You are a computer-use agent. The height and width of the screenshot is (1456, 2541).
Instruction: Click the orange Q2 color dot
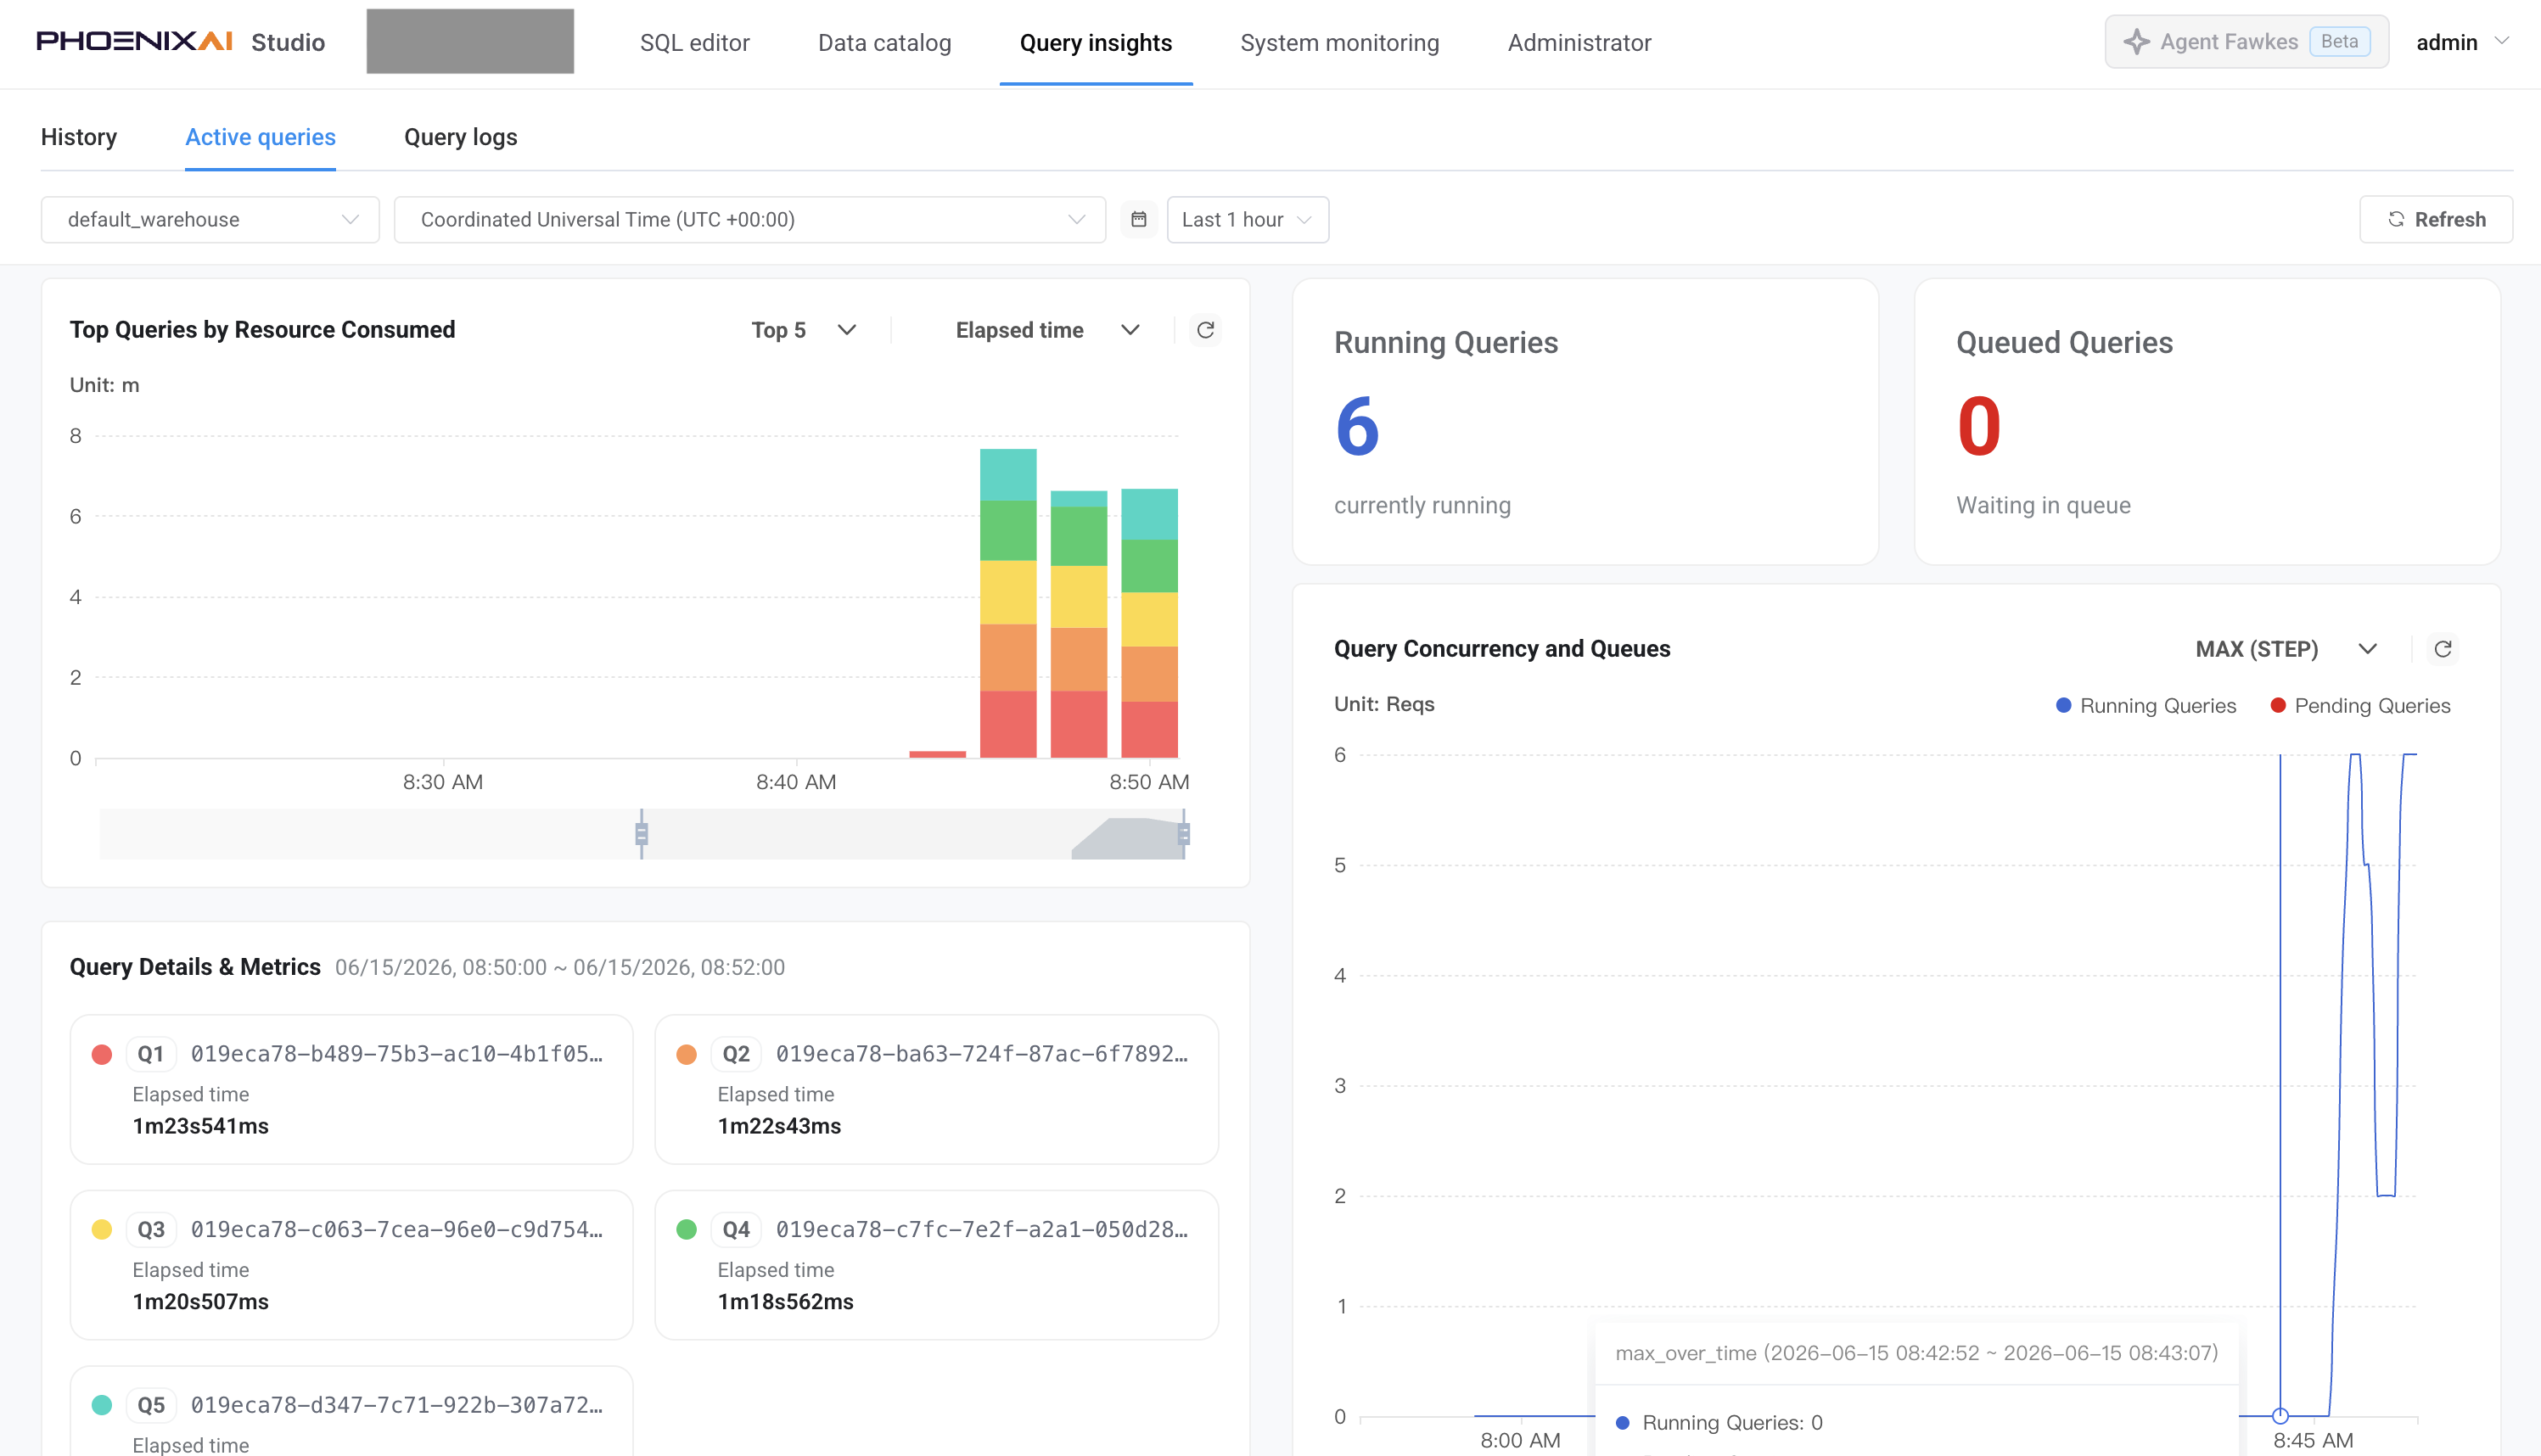(x=686, y=1054)
